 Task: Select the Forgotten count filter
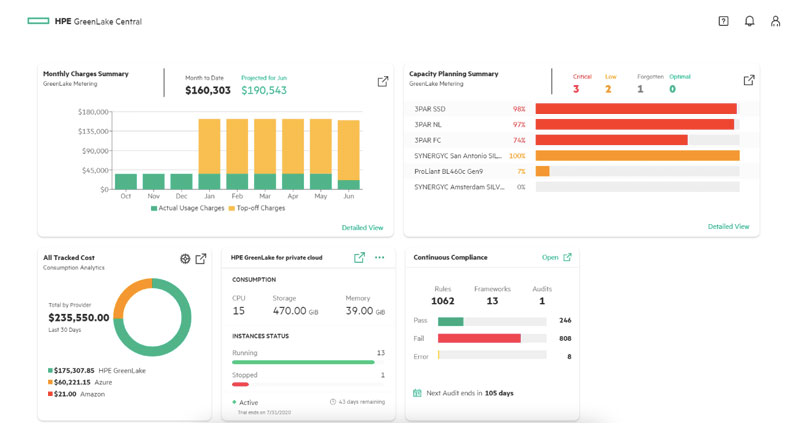tap(640, 89)
